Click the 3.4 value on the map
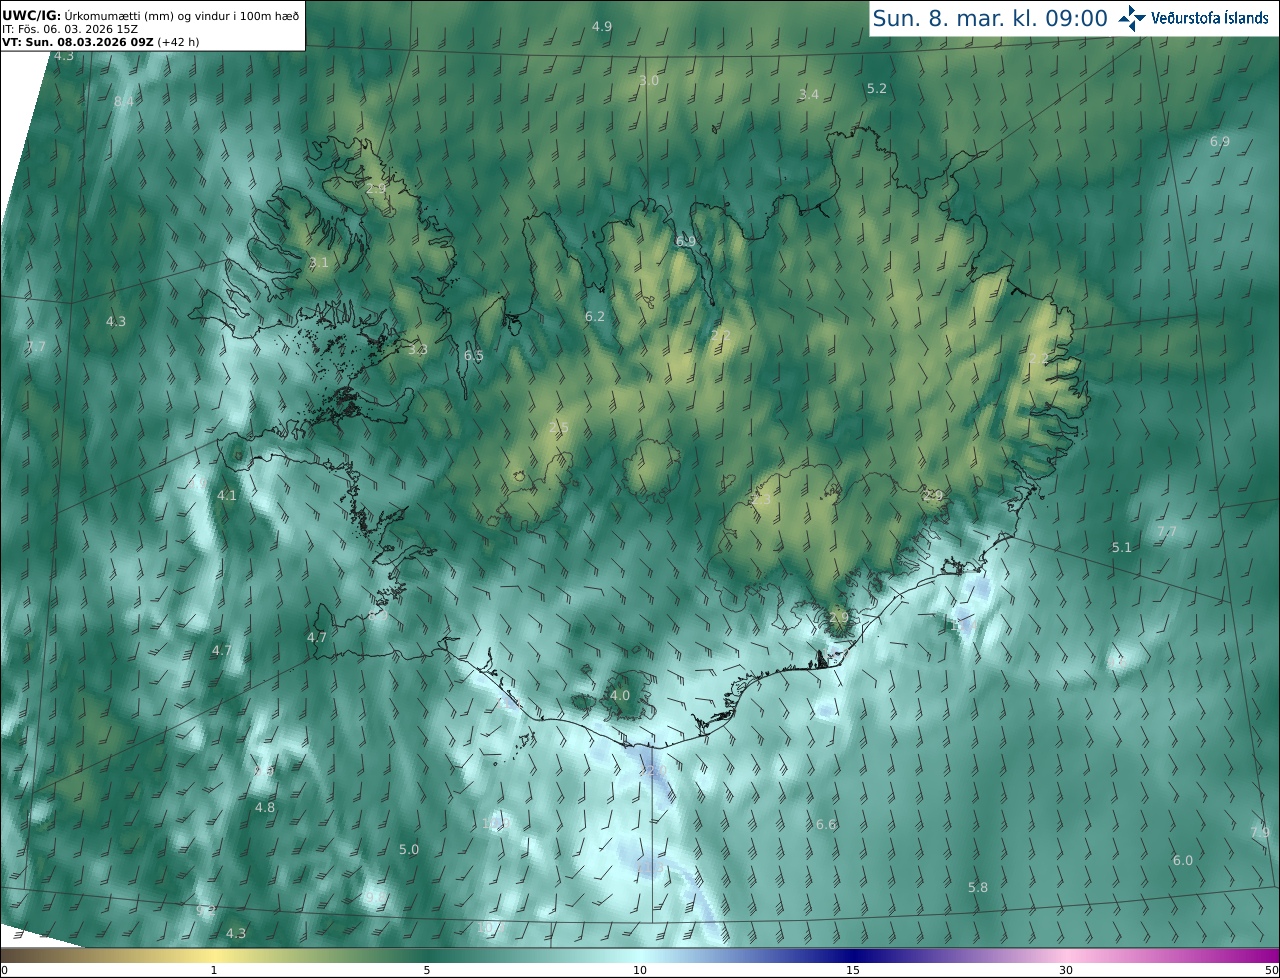This screenshot has width=1280, height=978. (809, 94)
